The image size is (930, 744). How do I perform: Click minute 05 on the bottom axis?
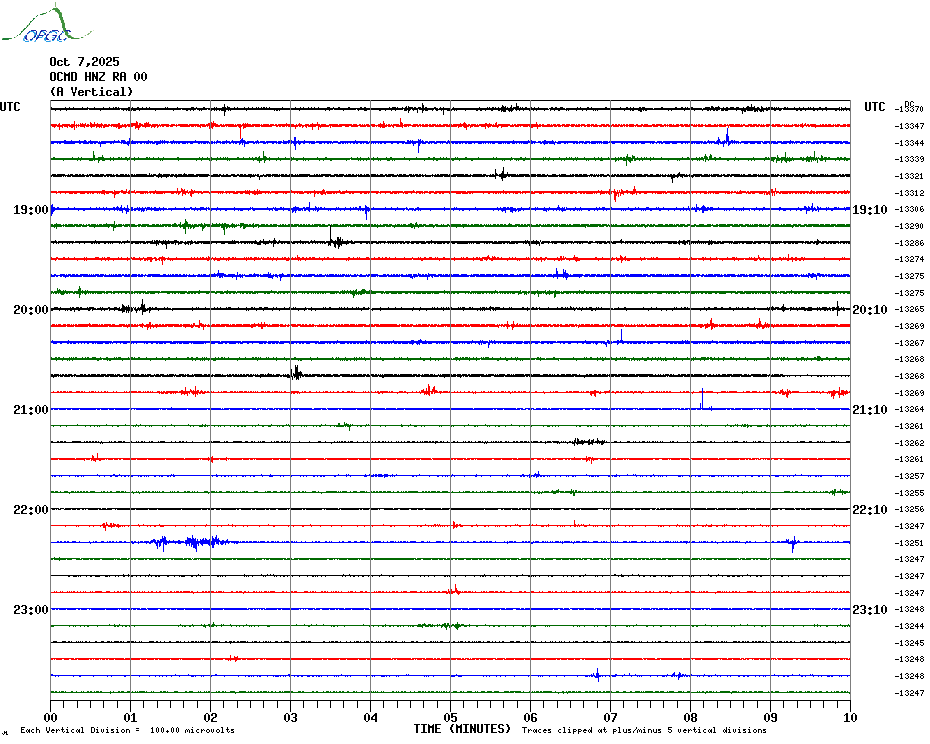pos(450,717)
